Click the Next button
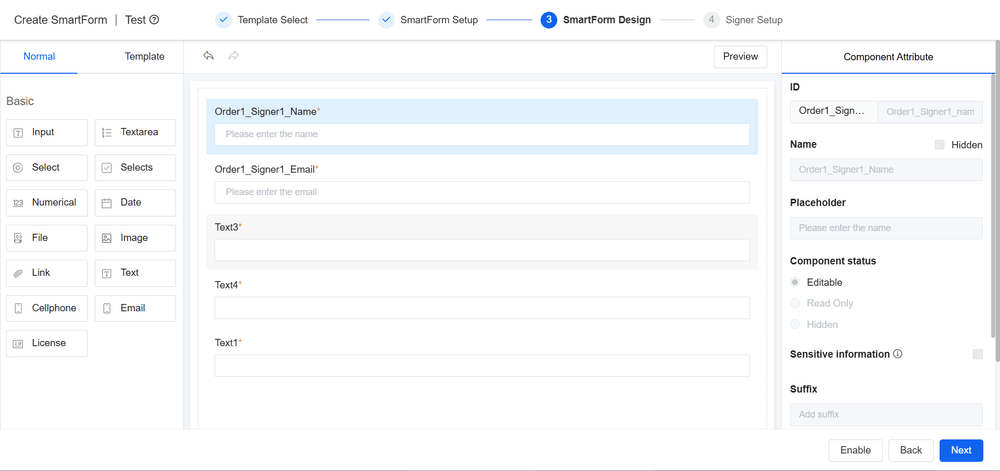Screen dimensions: 1000x471 960,450
